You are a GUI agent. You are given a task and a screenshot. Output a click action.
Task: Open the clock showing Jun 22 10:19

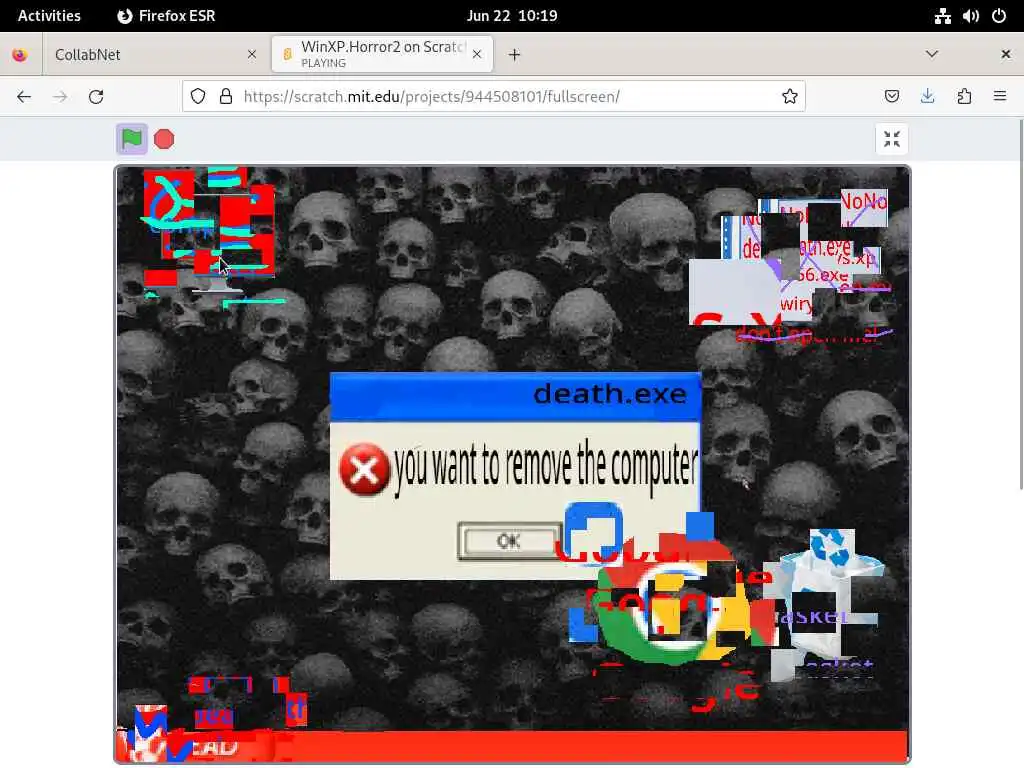point(512,16)
